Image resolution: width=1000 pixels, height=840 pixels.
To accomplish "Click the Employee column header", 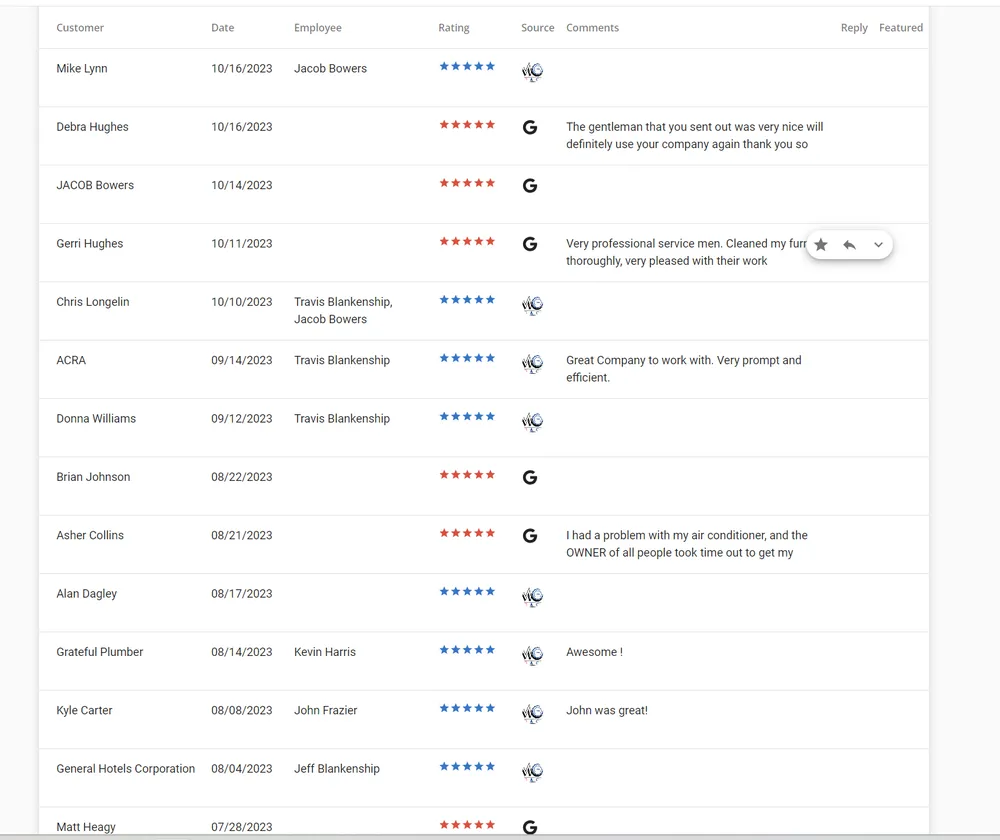I will point(317,28).
